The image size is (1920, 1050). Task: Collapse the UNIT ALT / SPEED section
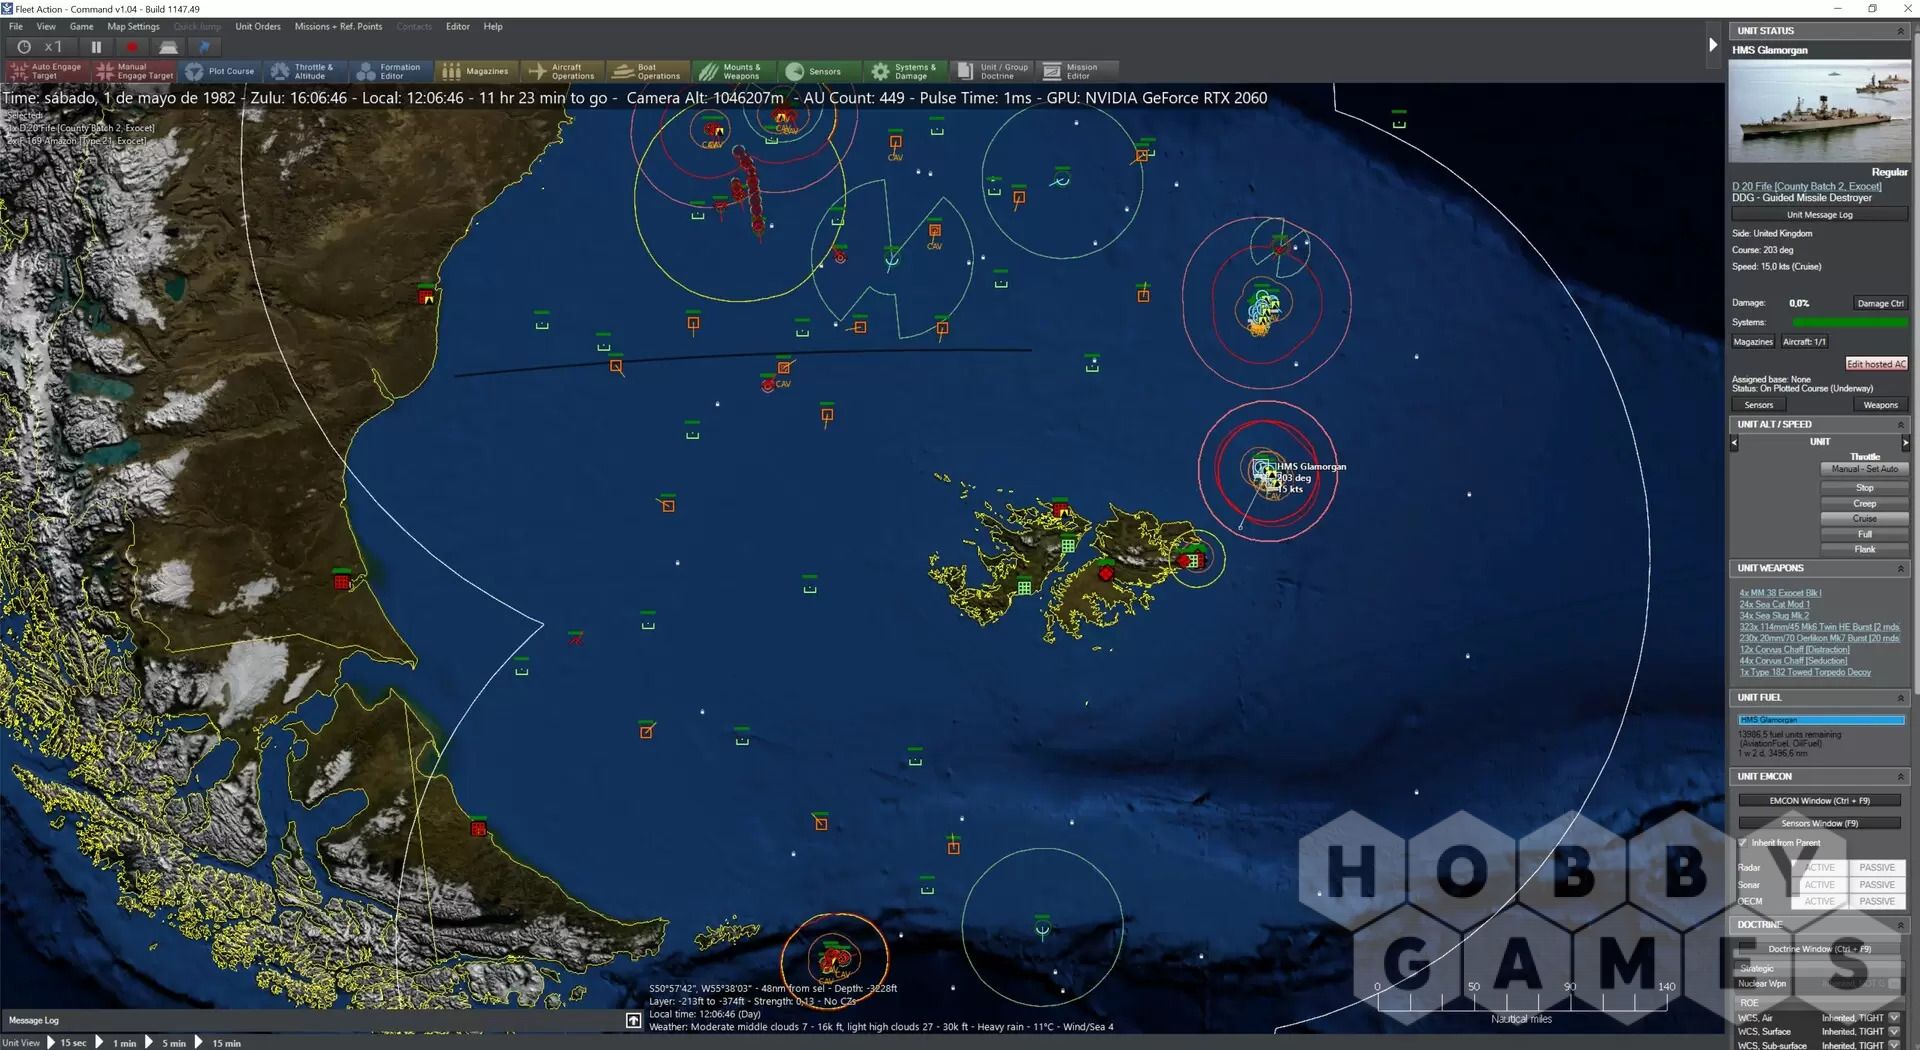(1901, 425)
